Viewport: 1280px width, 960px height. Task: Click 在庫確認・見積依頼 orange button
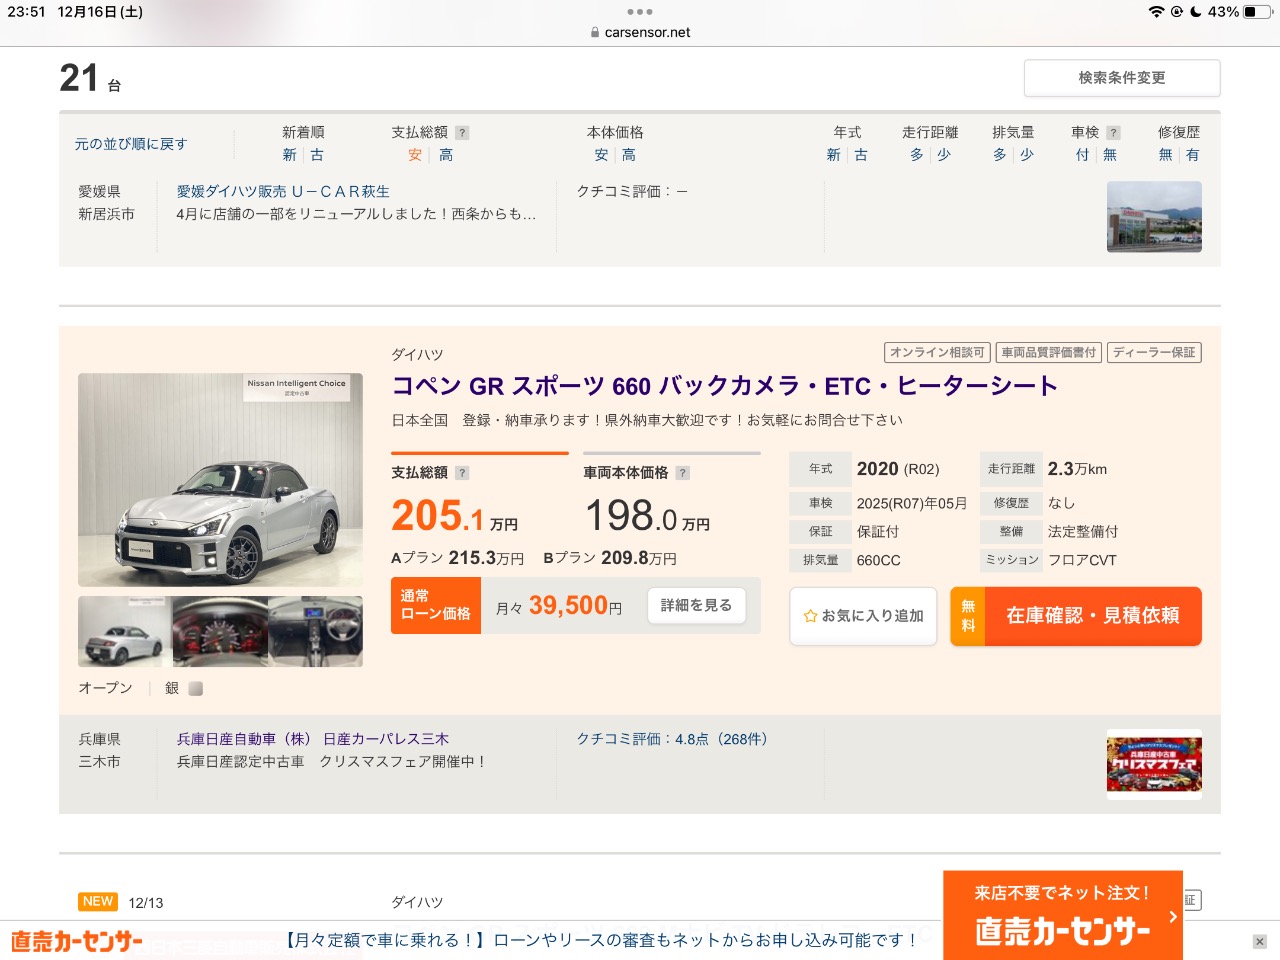1076,616
